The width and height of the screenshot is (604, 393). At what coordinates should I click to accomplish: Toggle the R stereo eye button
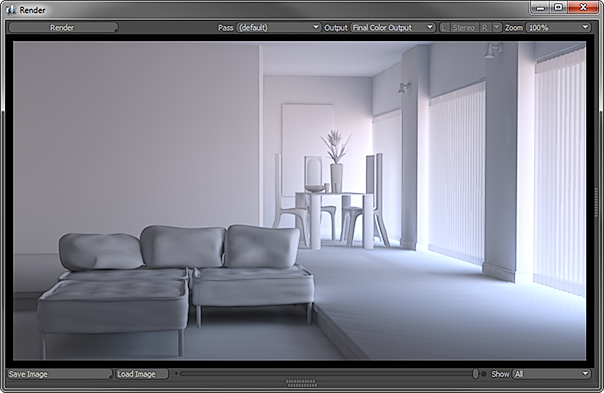coord(485,27)
